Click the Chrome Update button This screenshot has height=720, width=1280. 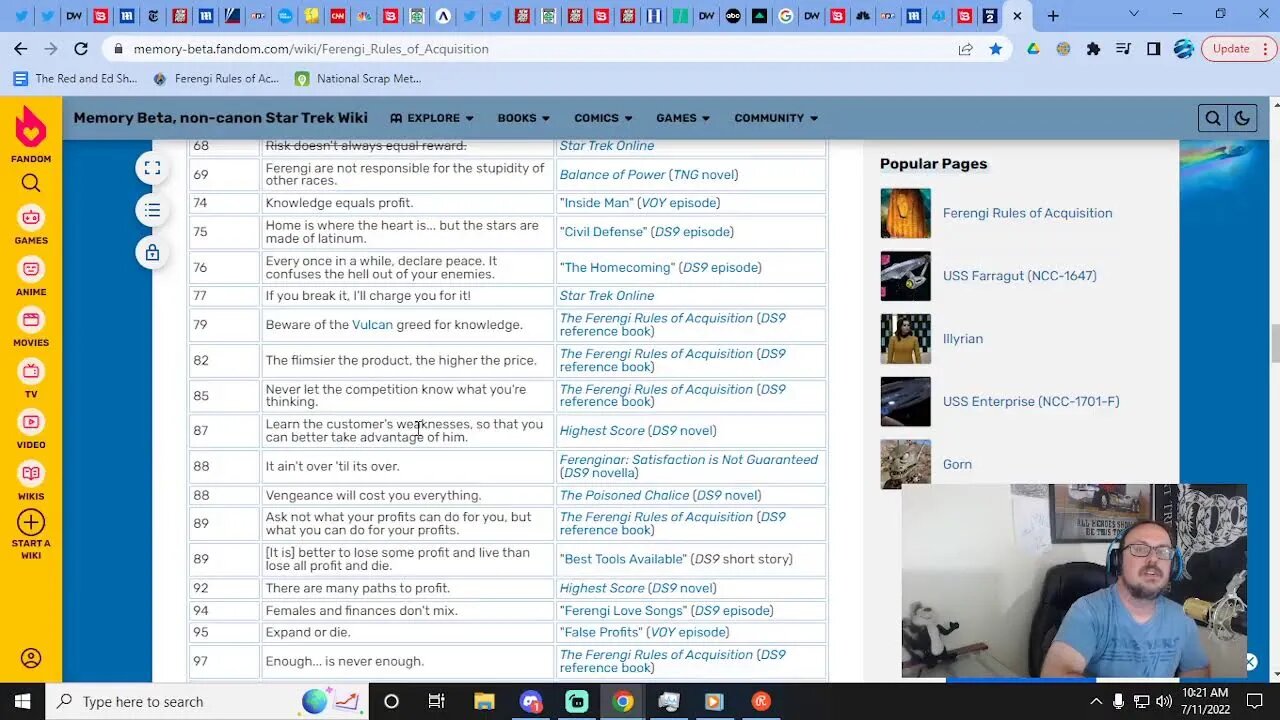point(1240,48)
